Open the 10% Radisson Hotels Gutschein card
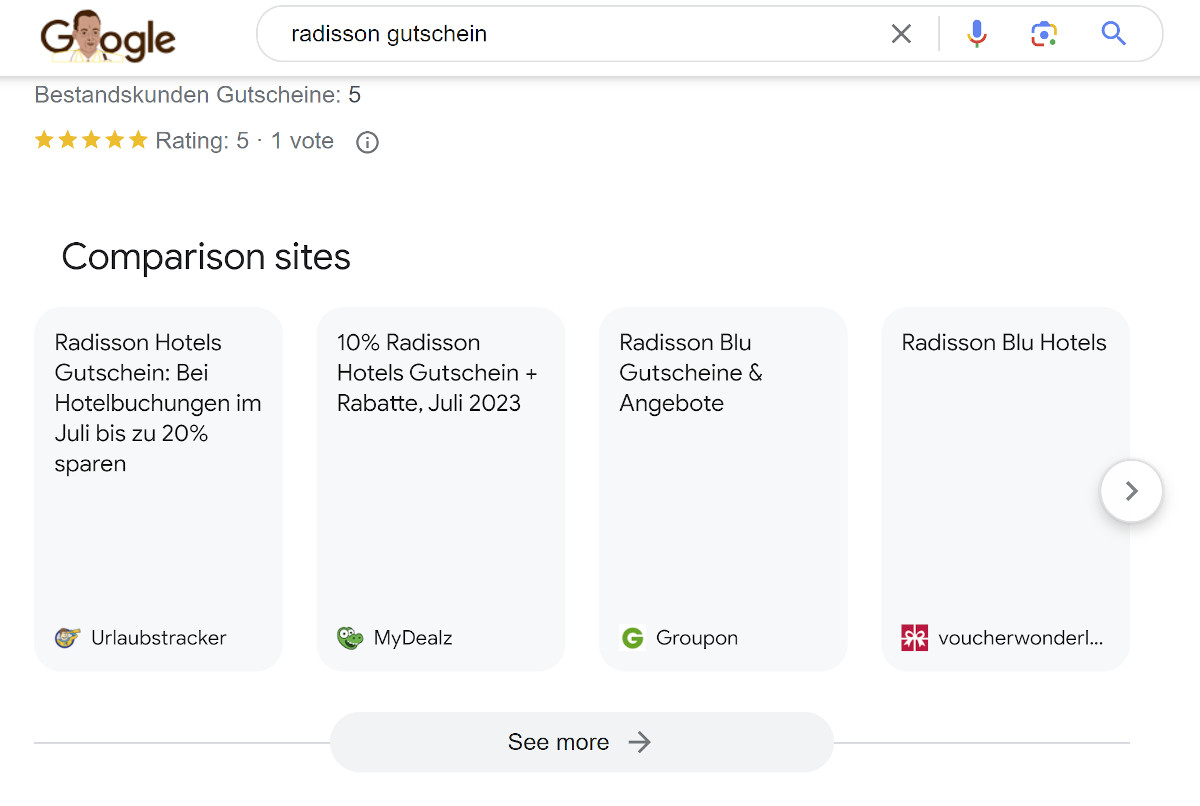 point(440,488)
